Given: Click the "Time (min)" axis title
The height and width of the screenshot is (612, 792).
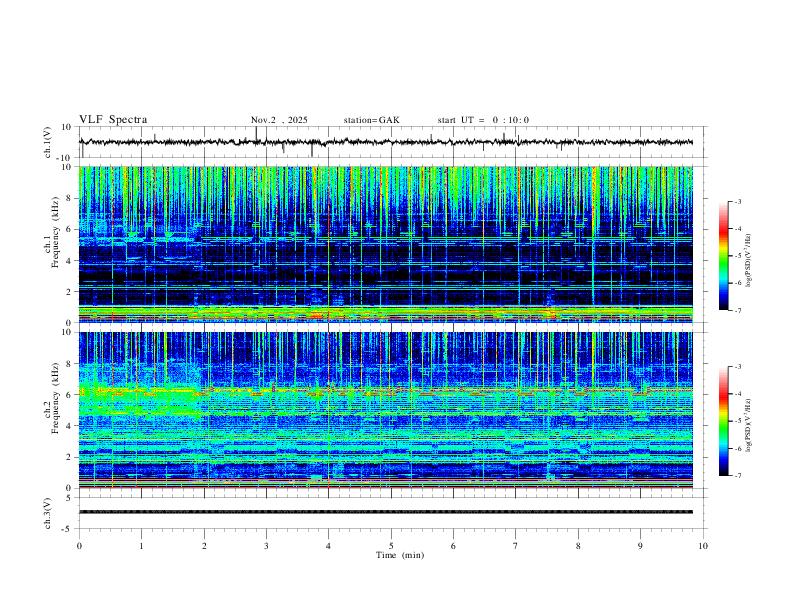Looking at the screenshot, I should pyautogui.click(x=400, y=555).
